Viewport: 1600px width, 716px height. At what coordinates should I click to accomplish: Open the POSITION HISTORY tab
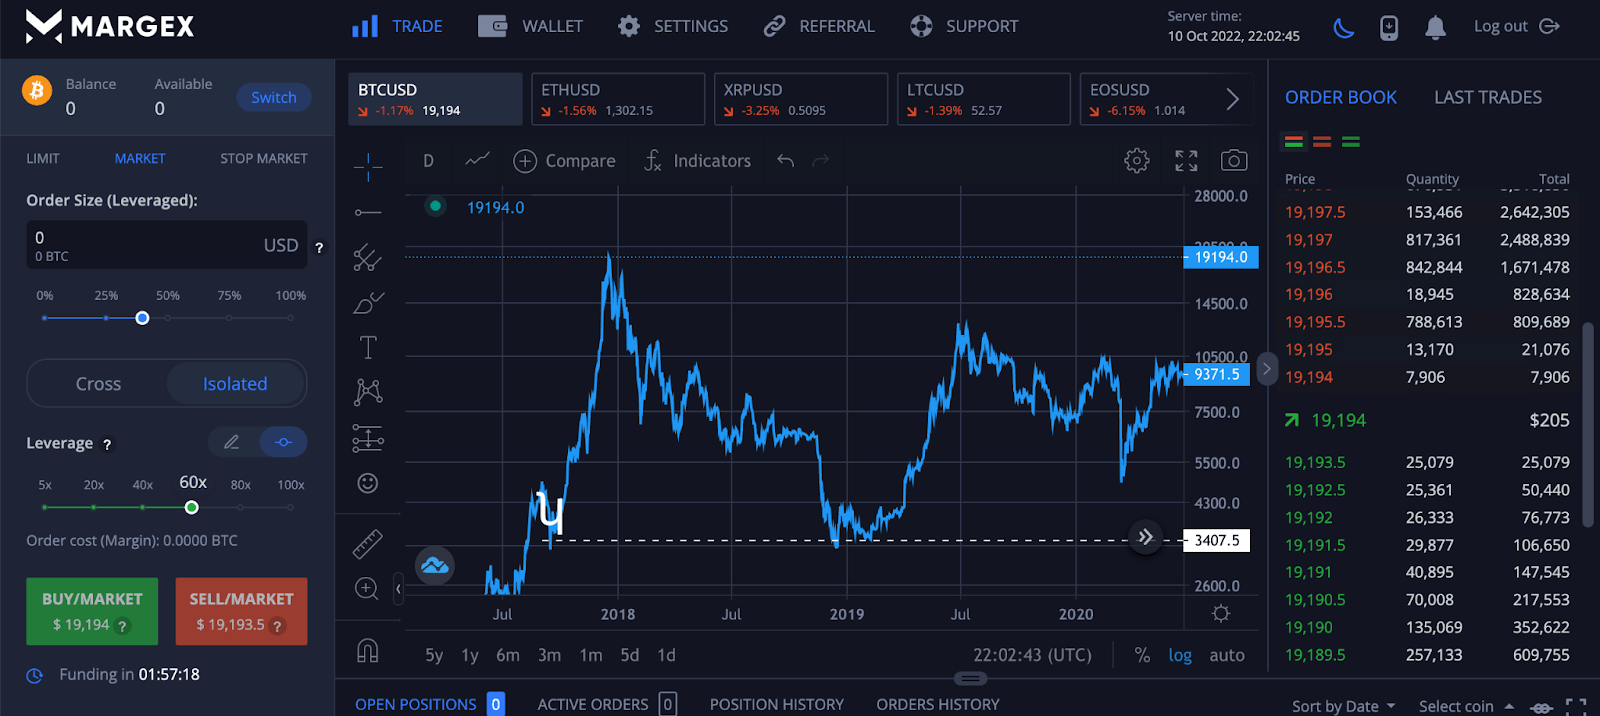coord(777,704)
